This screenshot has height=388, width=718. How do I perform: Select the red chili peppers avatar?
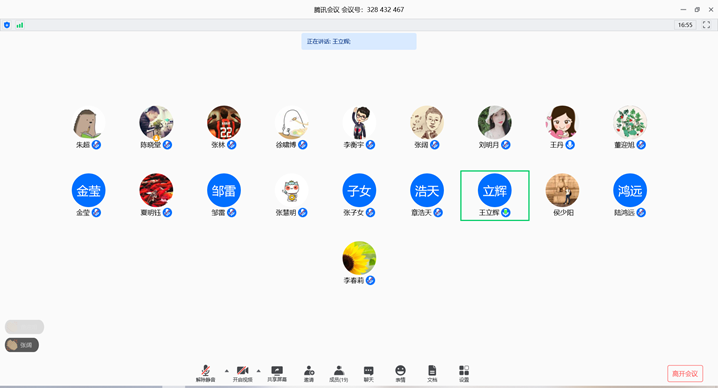coord(156,190)
